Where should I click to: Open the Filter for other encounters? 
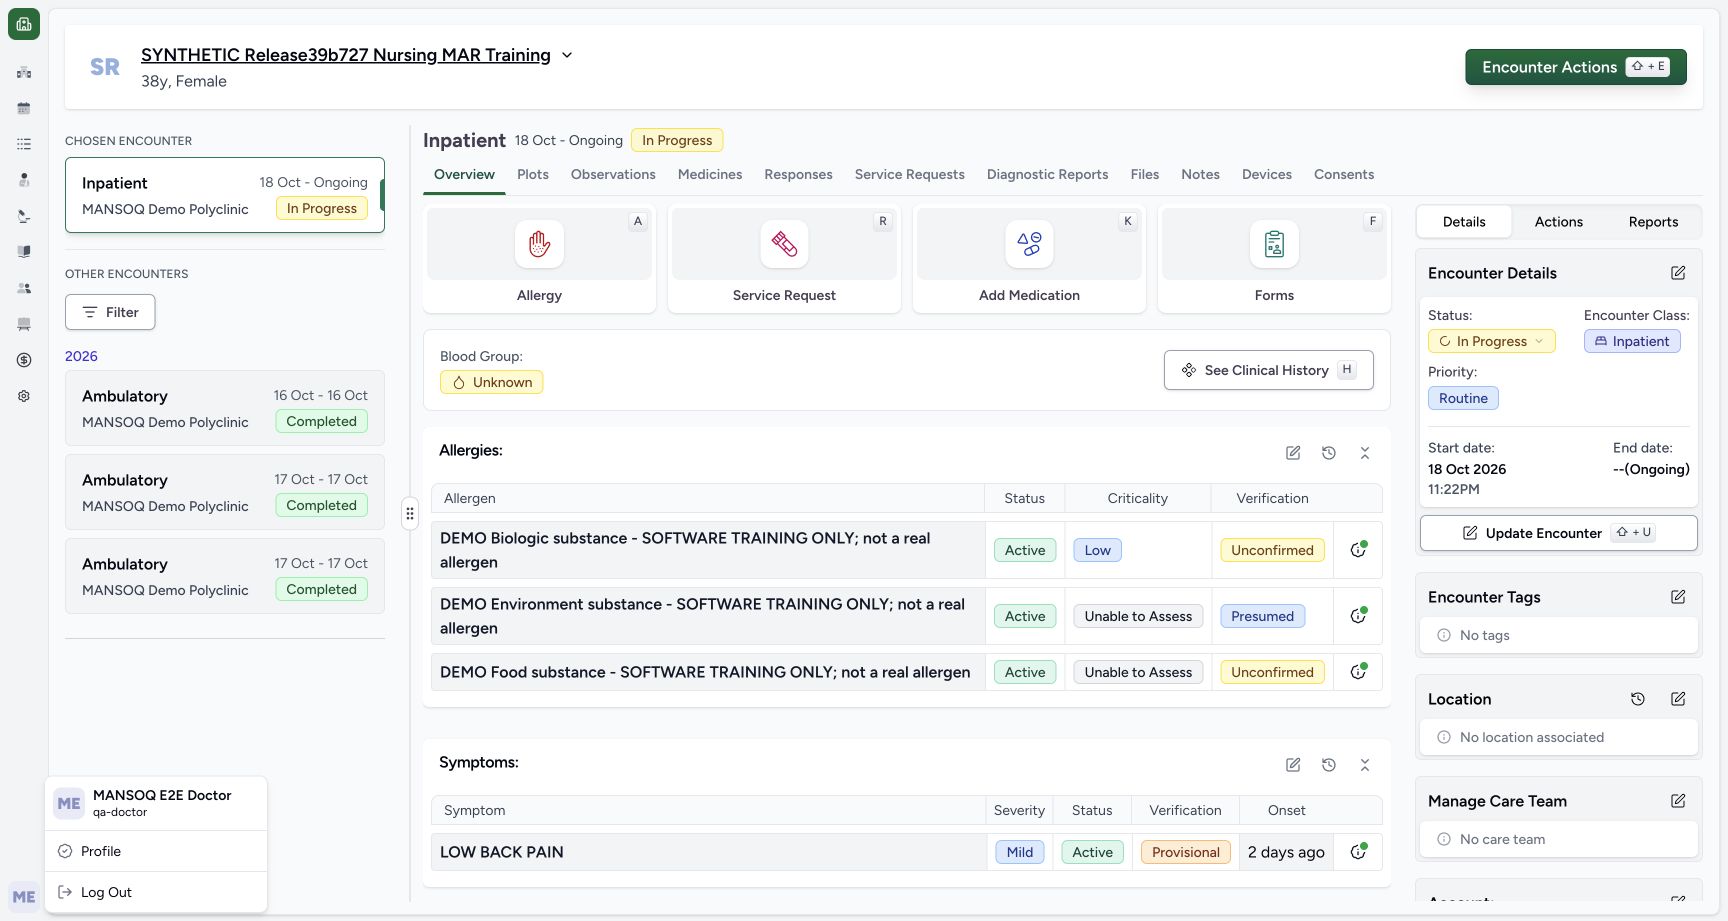click(x=110, y=312)
